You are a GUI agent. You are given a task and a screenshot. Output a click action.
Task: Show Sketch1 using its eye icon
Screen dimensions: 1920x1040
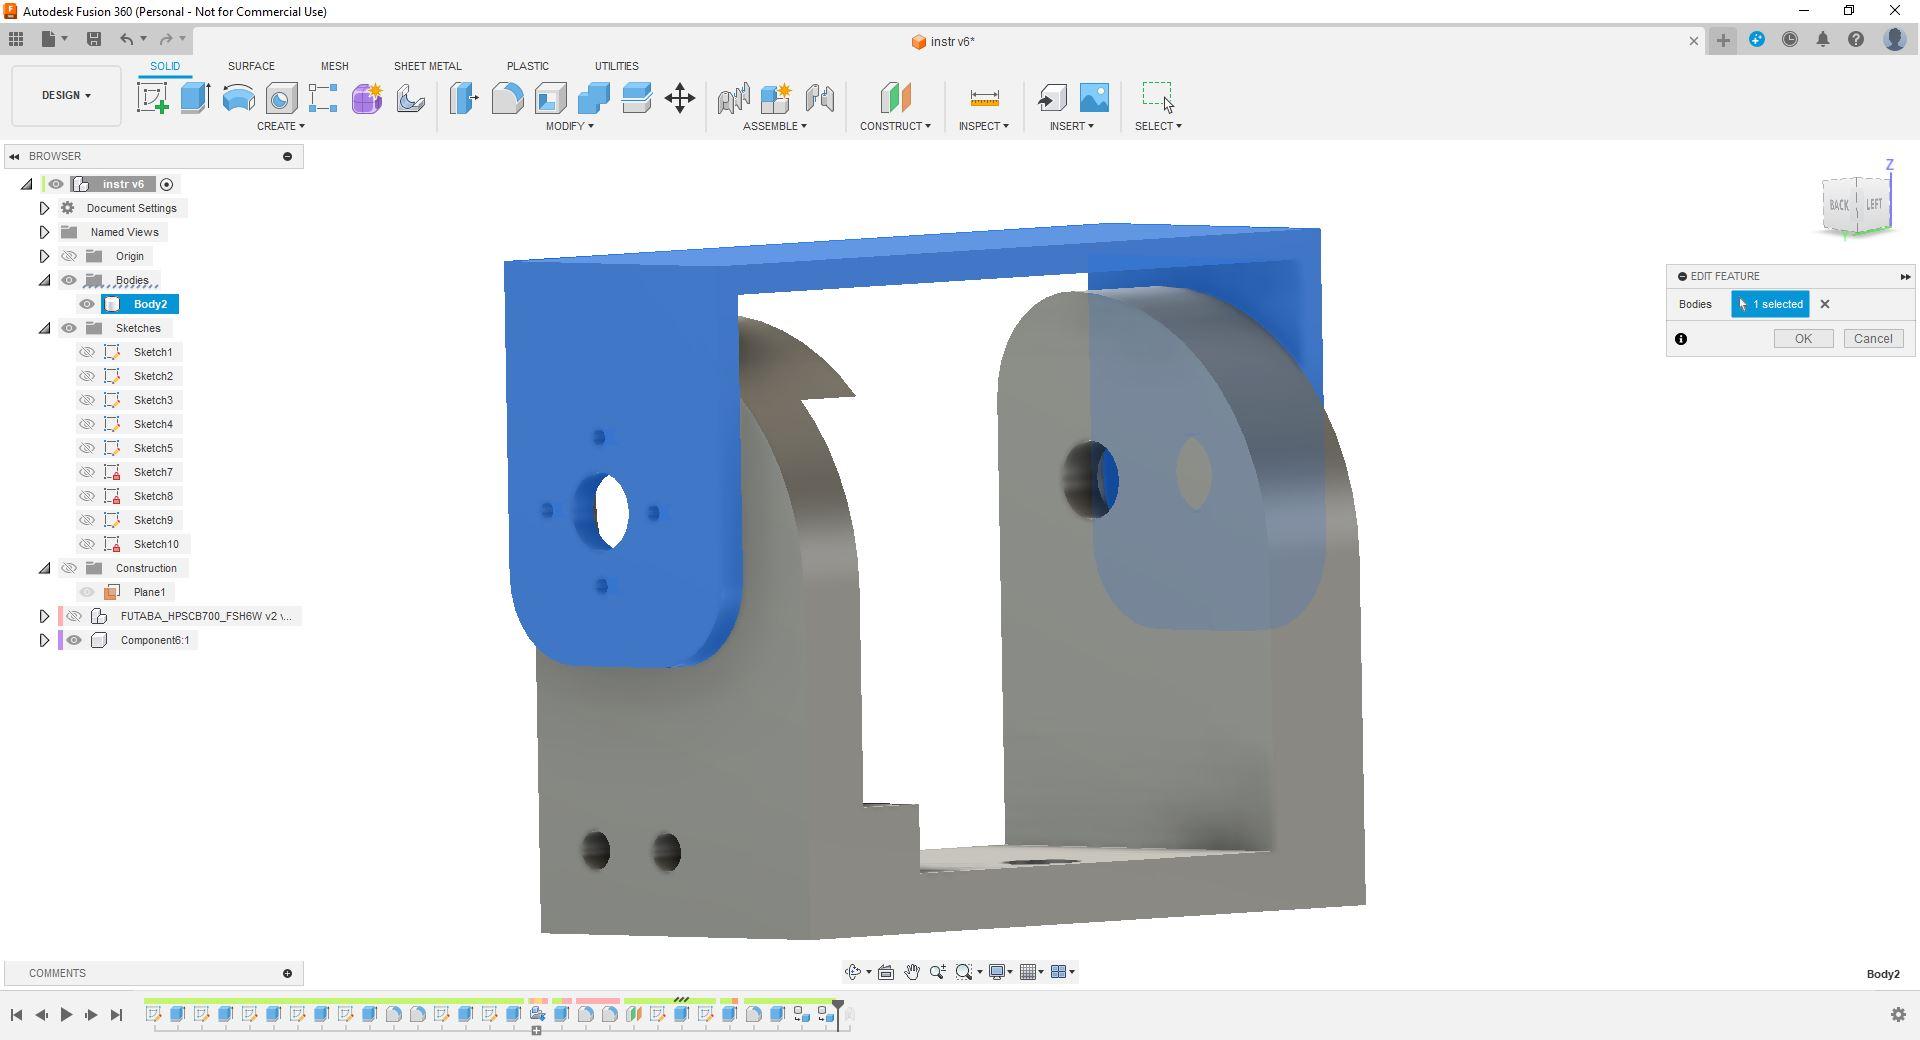(88, 352)
